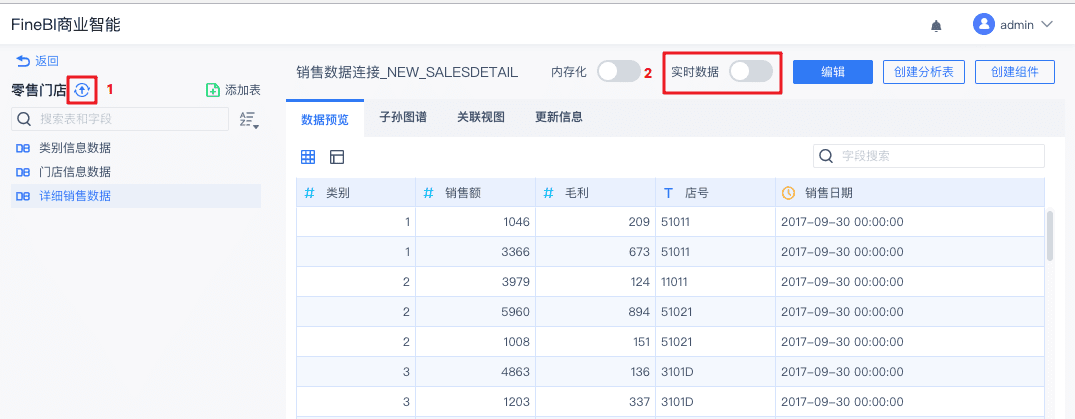This screenshot has height=419, width=1075.
Task: Click the 店号 text type icon
Action: pyautogui.click(x=667, y=193)
